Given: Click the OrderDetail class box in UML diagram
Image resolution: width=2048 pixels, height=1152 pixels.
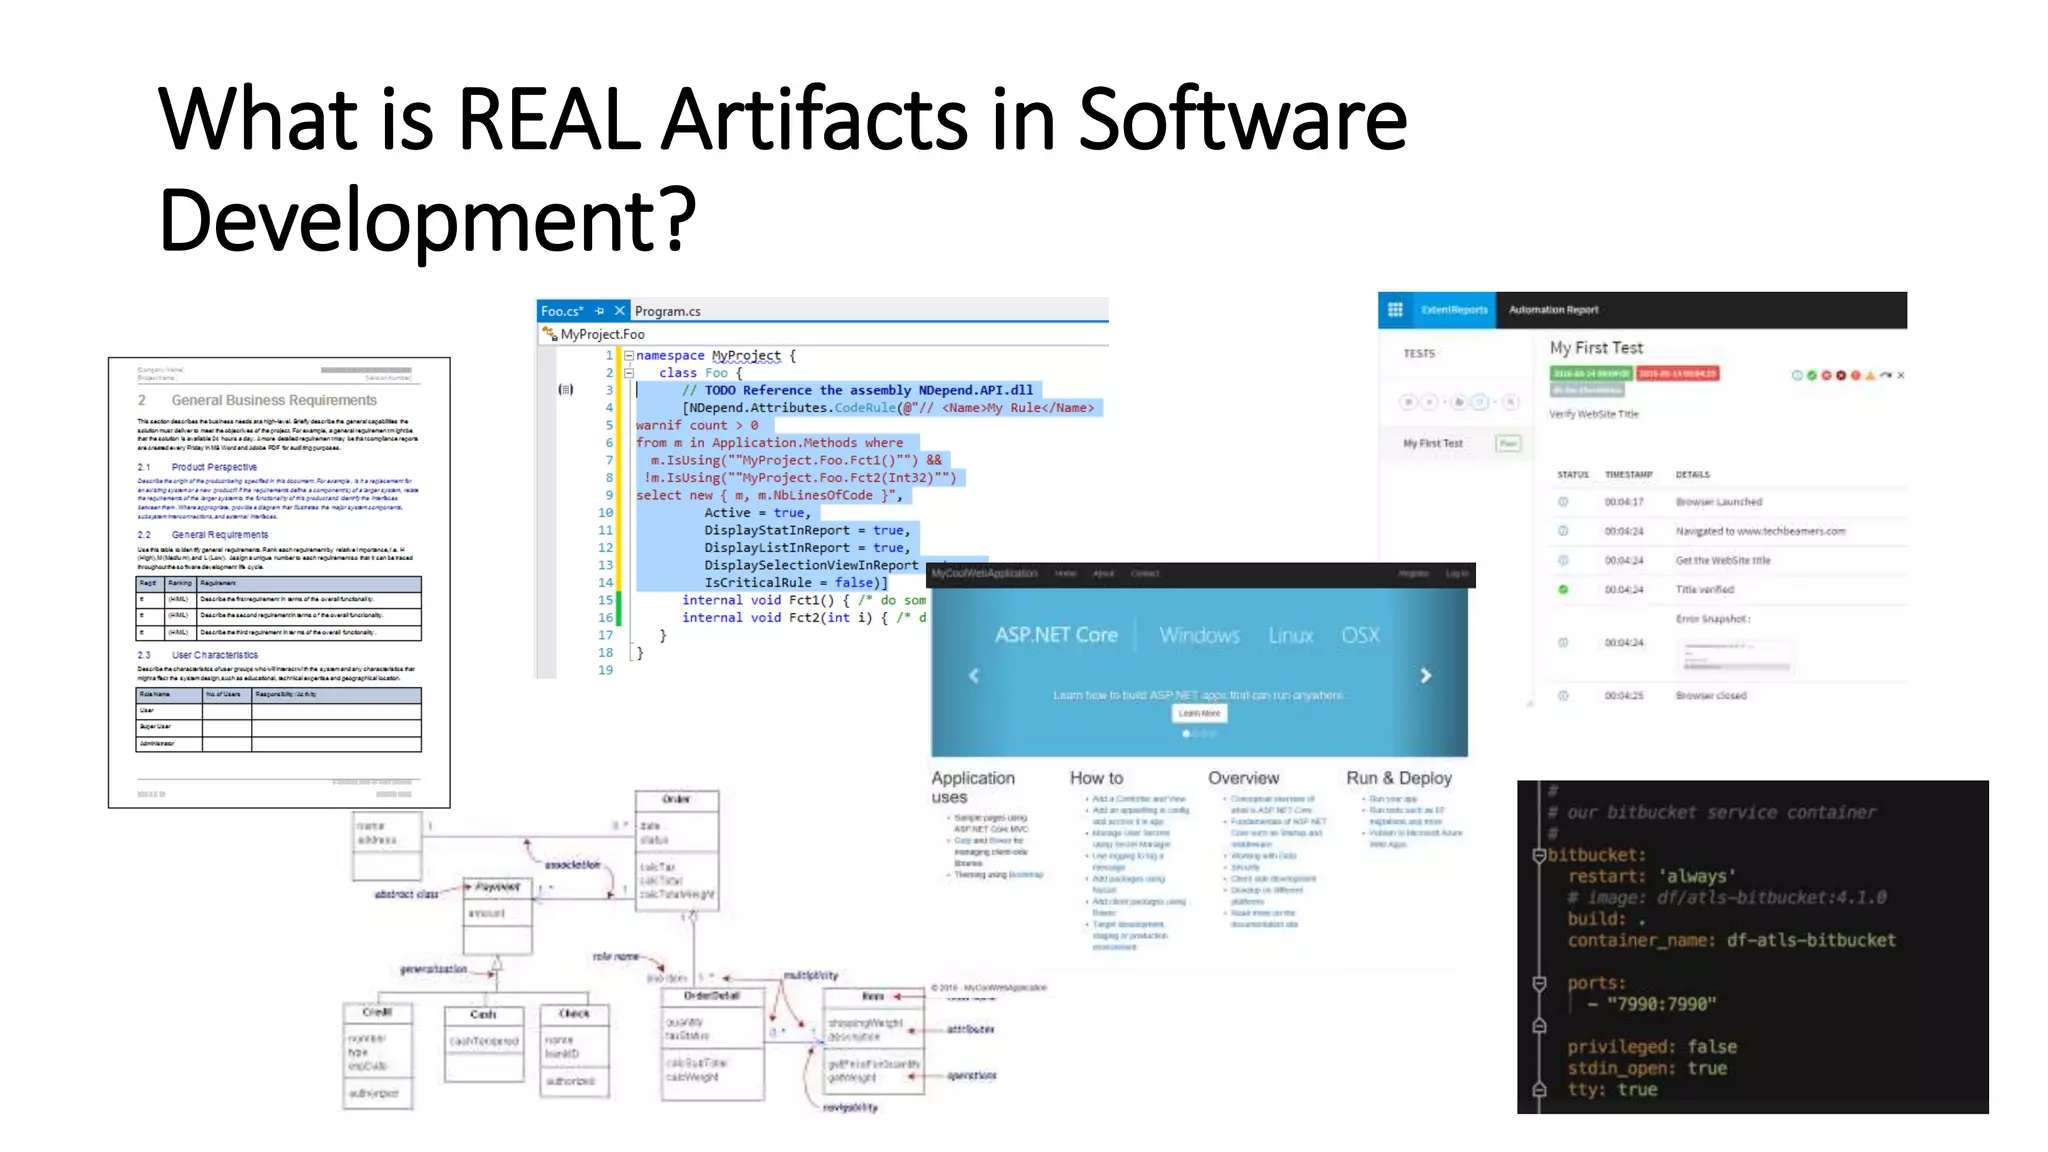Looking at the screenshot, I should (712, 1043).
